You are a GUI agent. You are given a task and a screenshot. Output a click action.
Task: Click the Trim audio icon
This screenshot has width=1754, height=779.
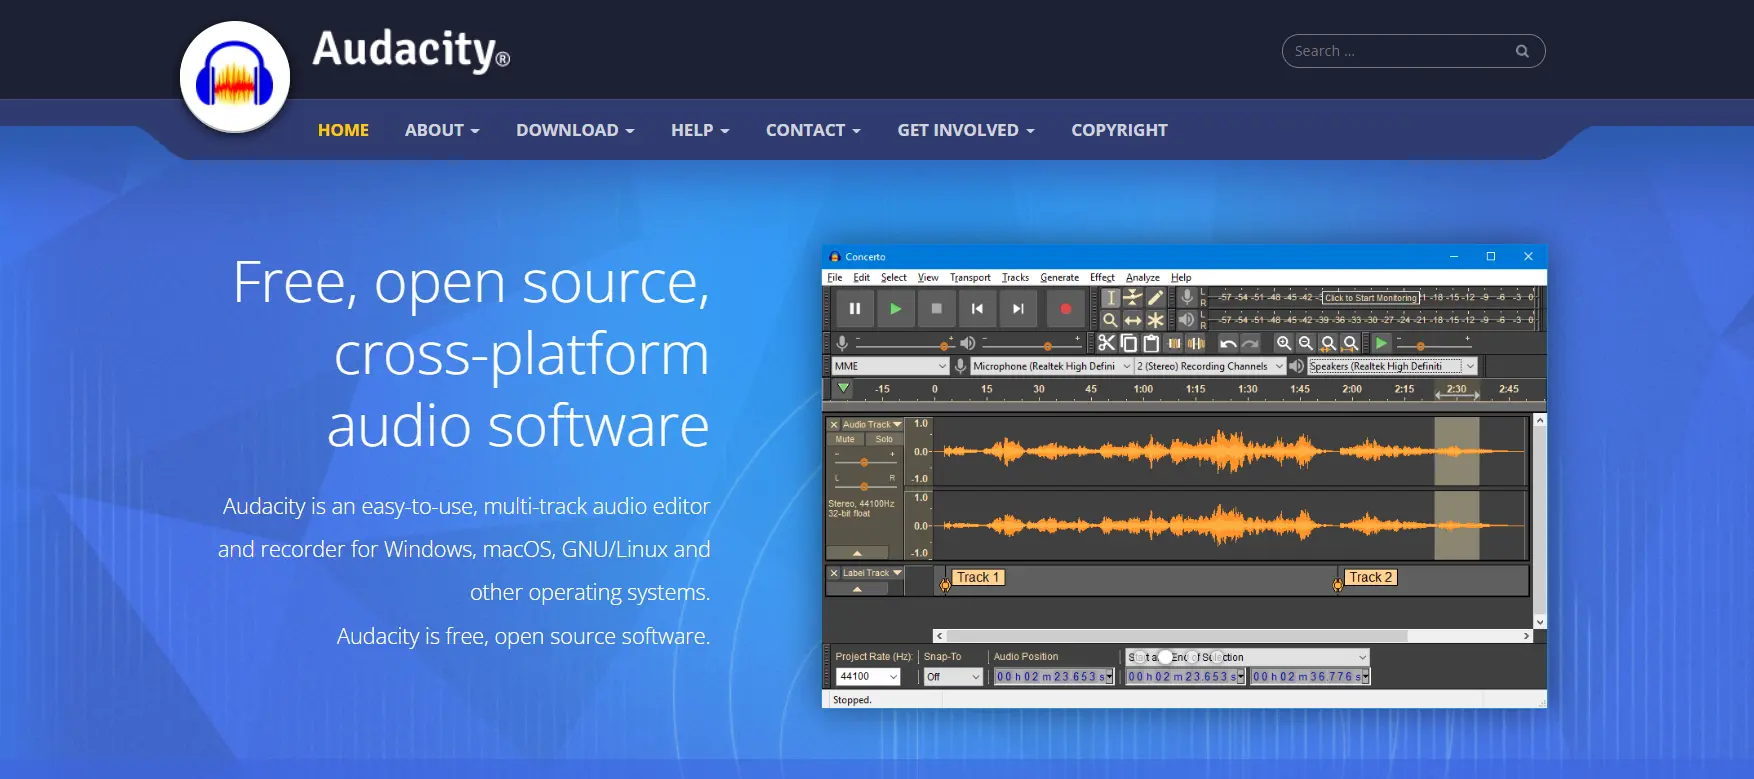point(1174,343)
